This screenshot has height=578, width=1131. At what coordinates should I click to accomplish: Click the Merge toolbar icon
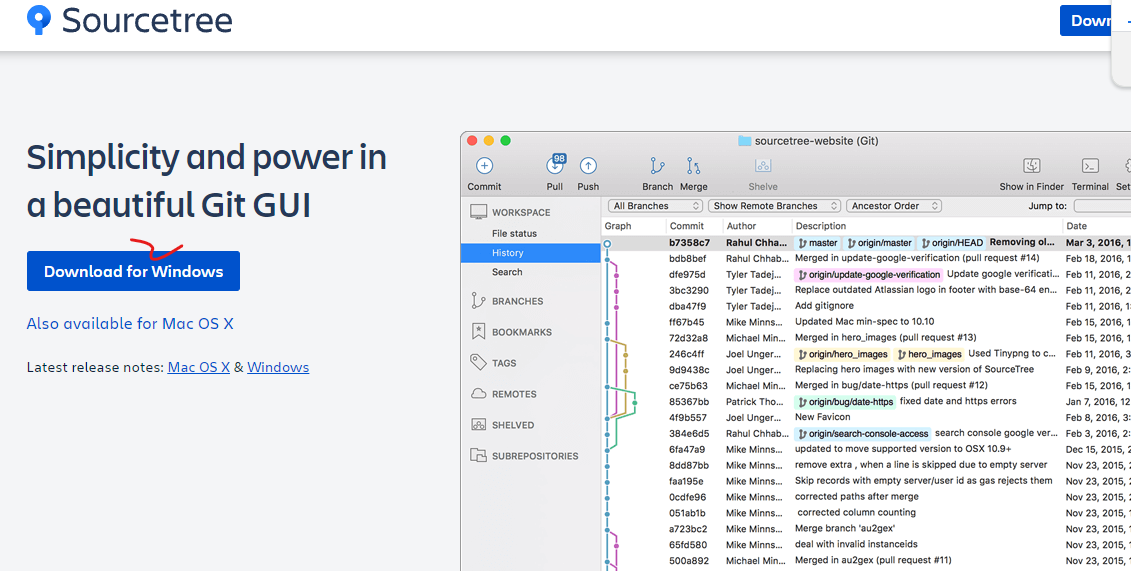pos(693,166)
